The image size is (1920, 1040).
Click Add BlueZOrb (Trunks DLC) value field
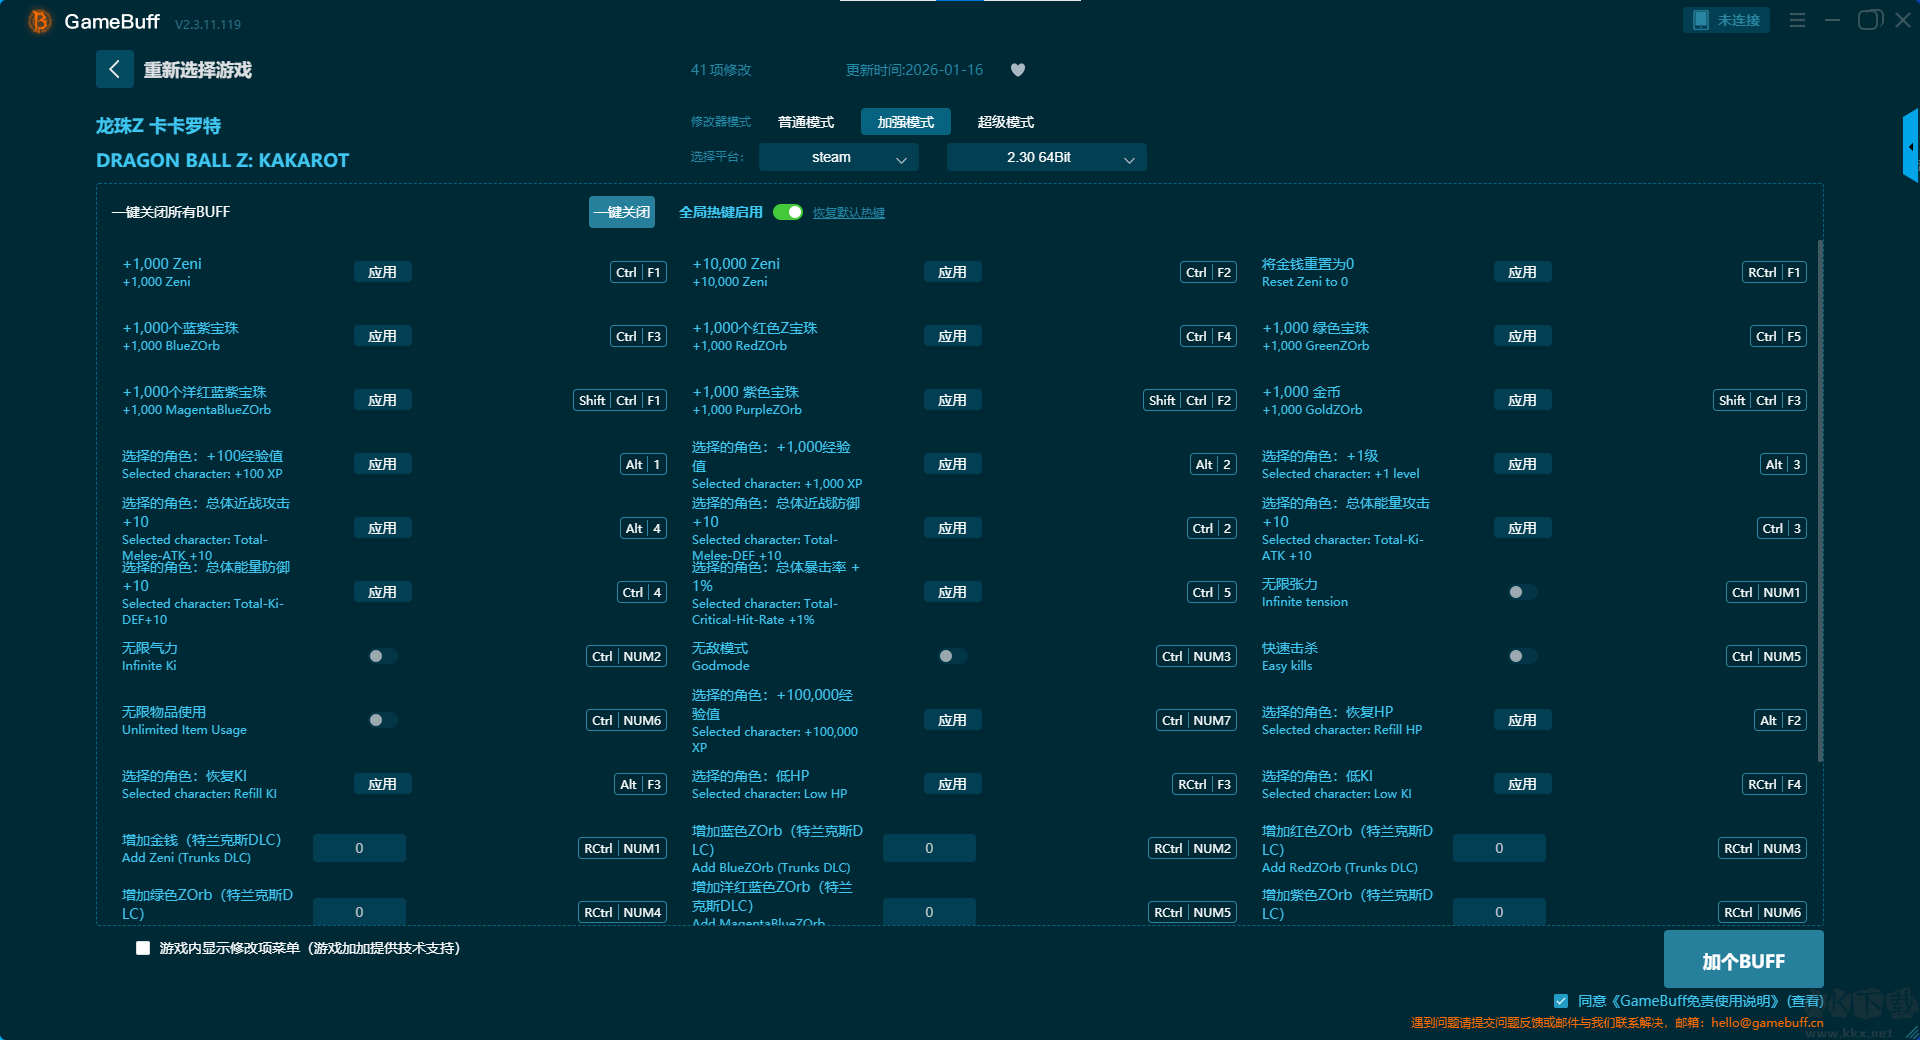(929, 848)
